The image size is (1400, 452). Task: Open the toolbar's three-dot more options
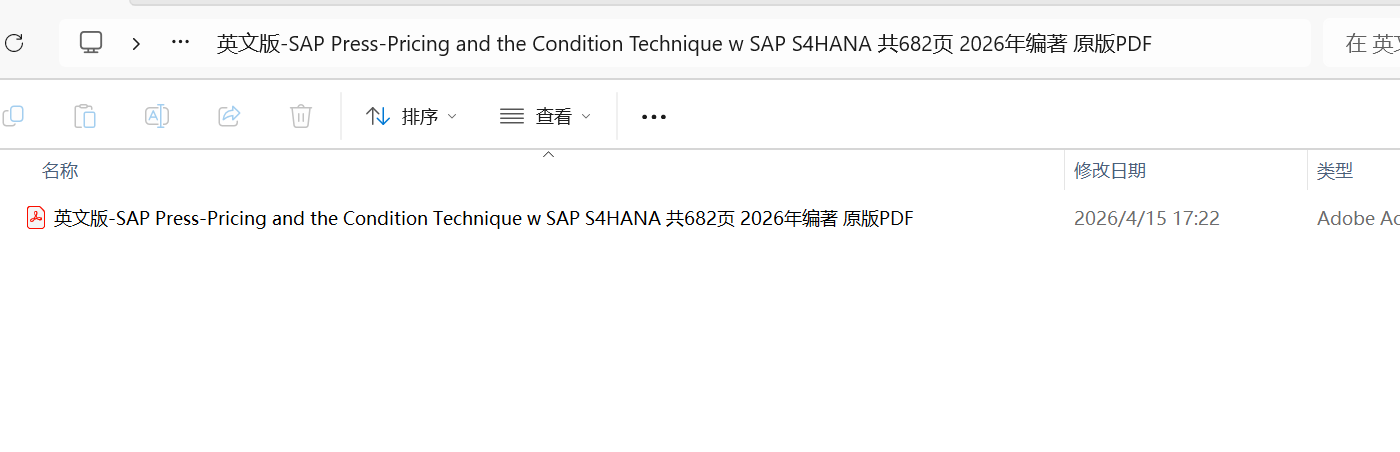click(654, 117)
